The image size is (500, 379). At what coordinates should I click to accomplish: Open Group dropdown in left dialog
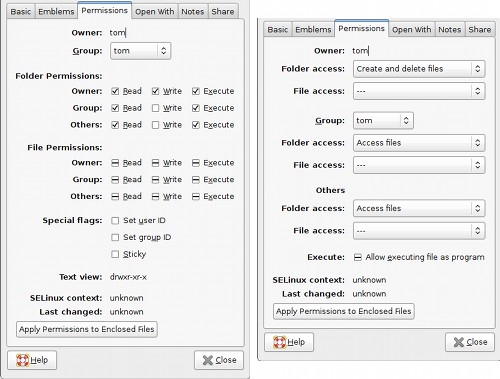tap(141, 51)
